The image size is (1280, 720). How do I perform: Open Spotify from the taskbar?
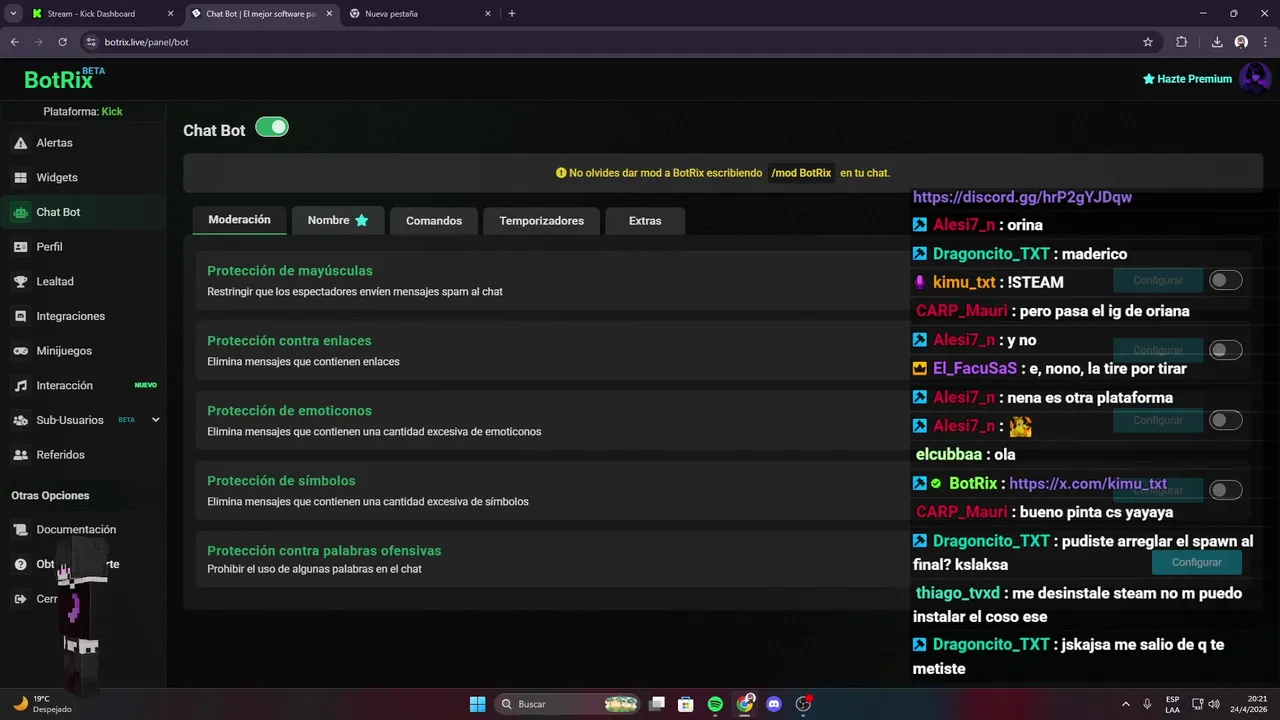715,704
